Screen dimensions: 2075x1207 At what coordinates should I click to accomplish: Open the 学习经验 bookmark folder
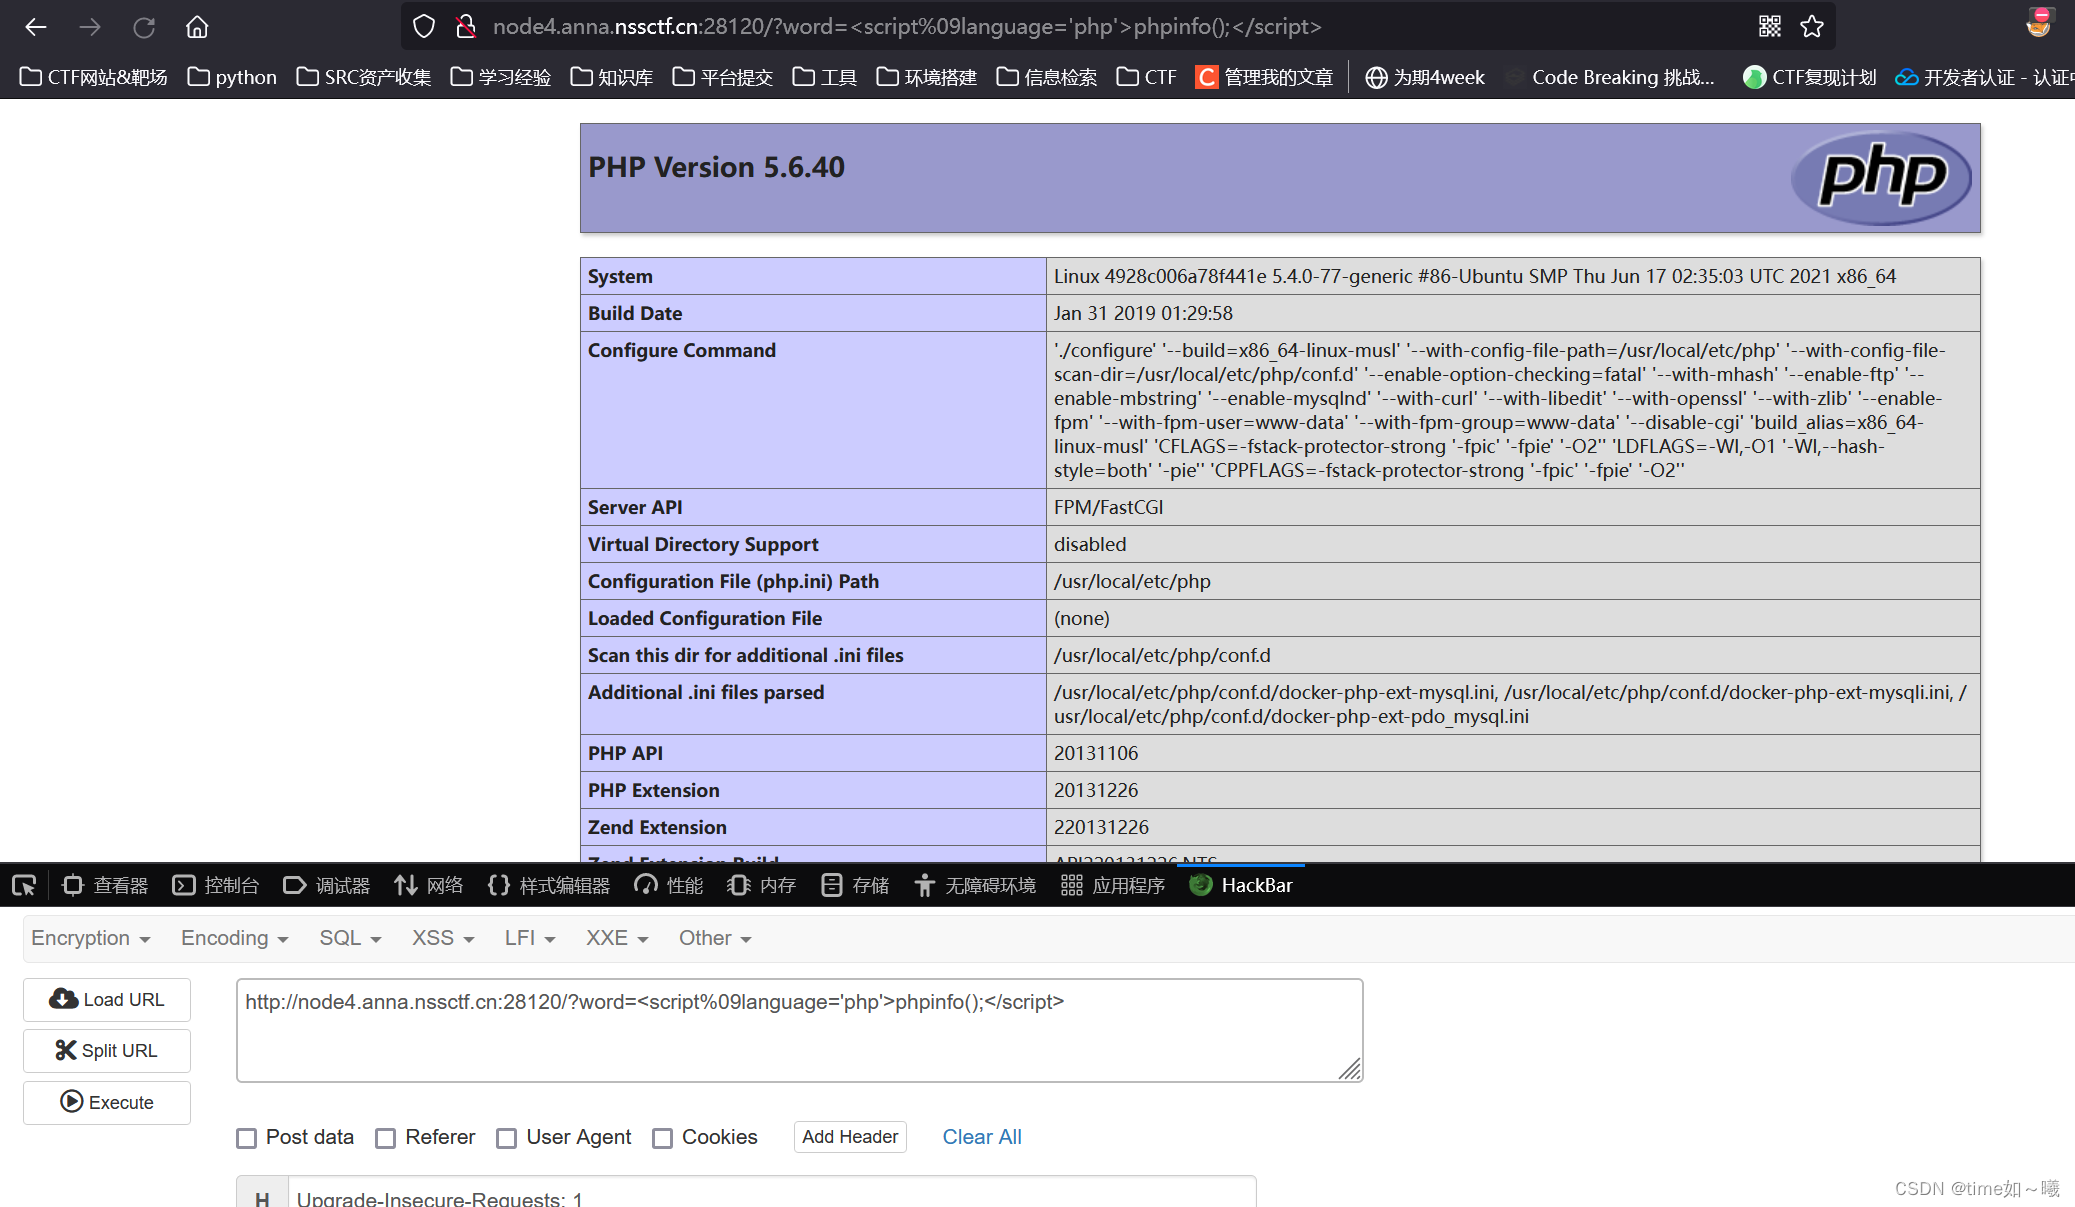501,77
